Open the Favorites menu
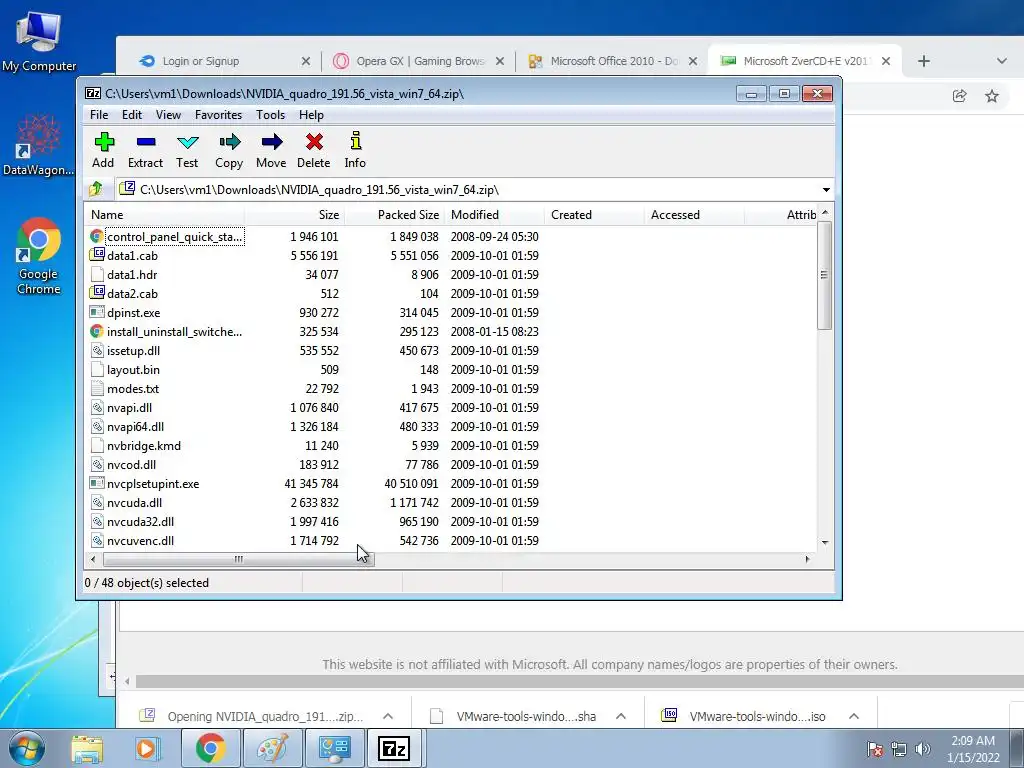This screenshot has width=1024, height=768. (x=219, y=115)
